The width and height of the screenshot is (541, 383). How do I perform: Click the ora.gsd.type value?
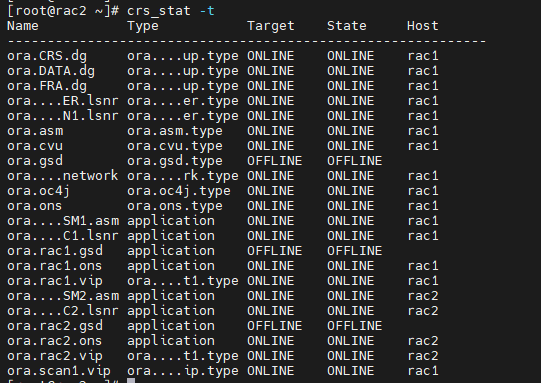click(x=175, y=161)
